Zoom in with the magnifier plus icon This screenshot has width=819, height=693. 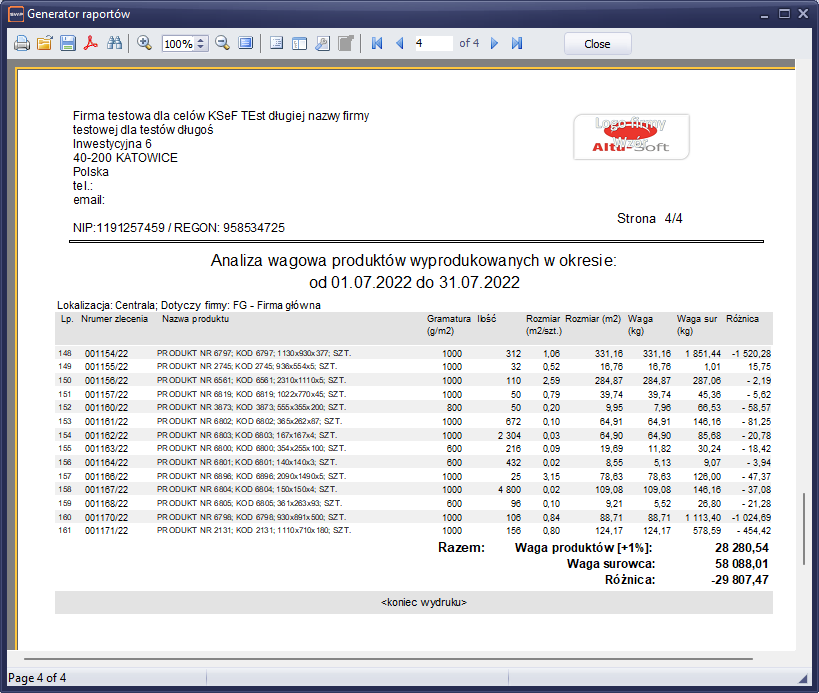coord(145,44)
